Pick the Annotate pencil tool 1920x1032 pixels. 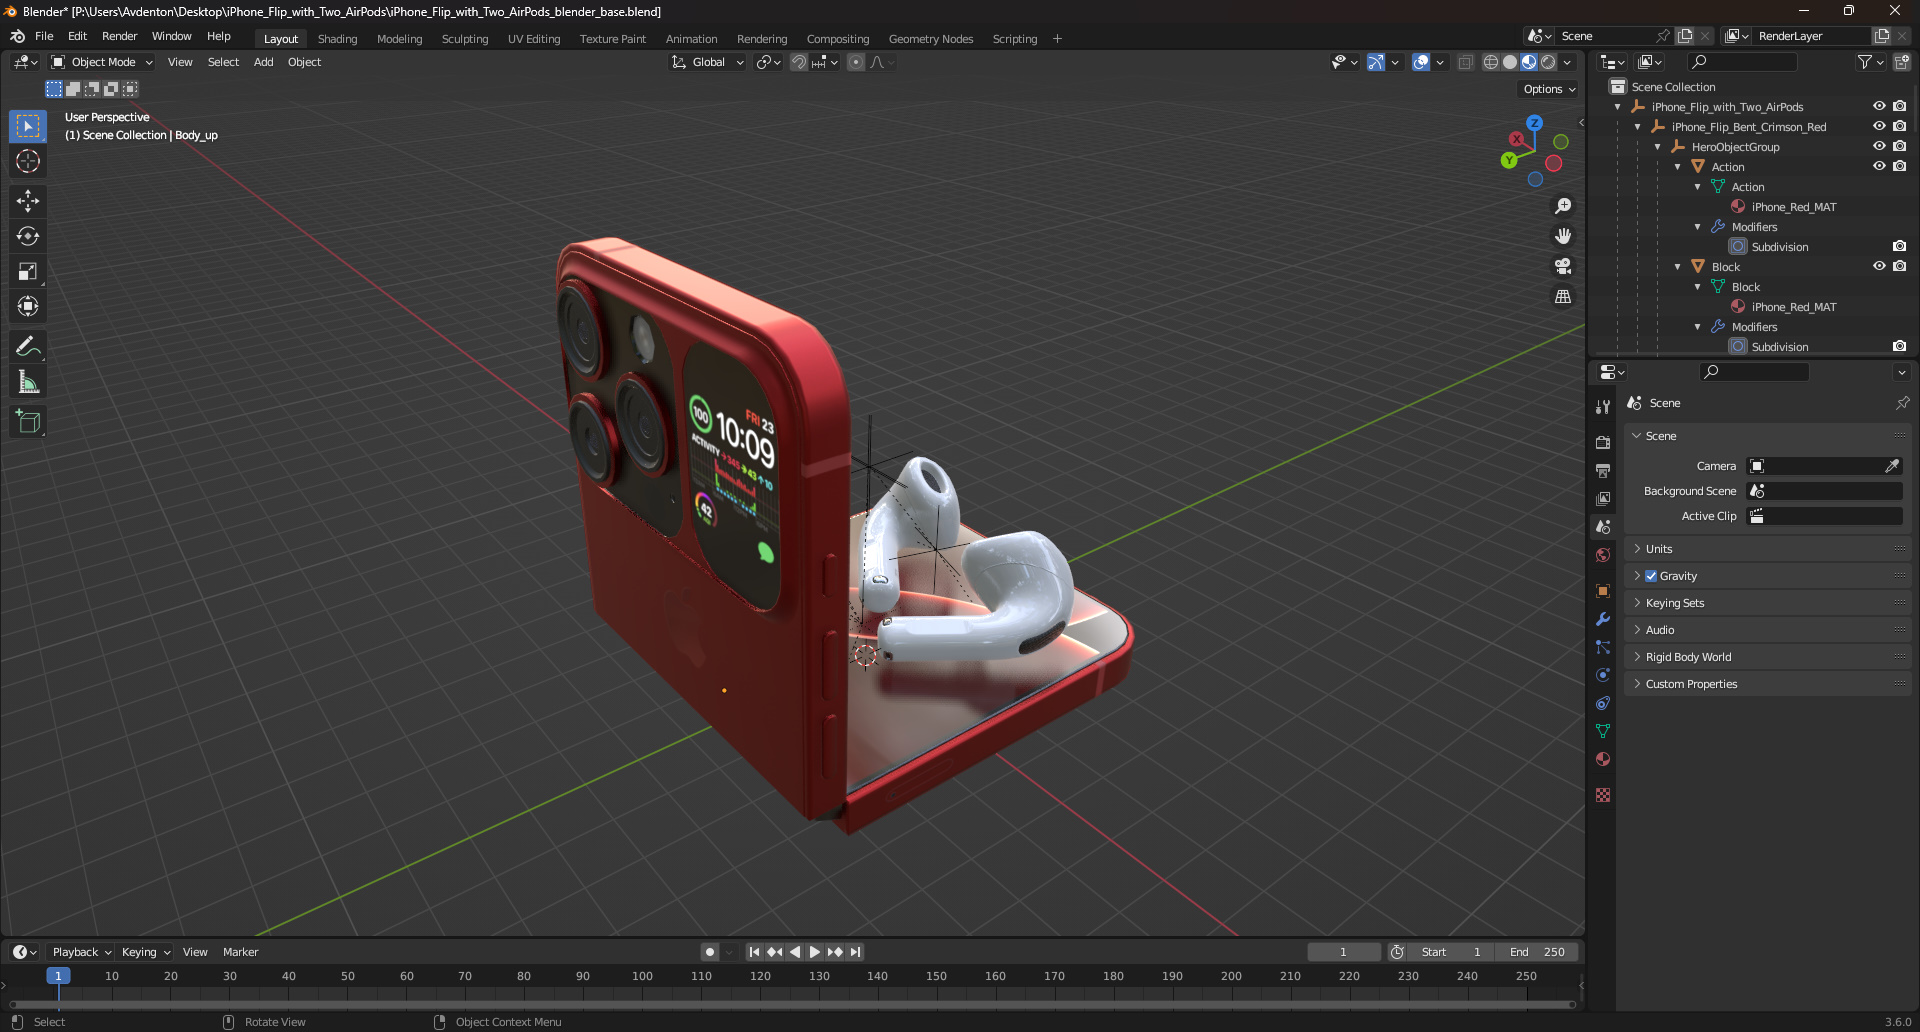click(28, 346)
